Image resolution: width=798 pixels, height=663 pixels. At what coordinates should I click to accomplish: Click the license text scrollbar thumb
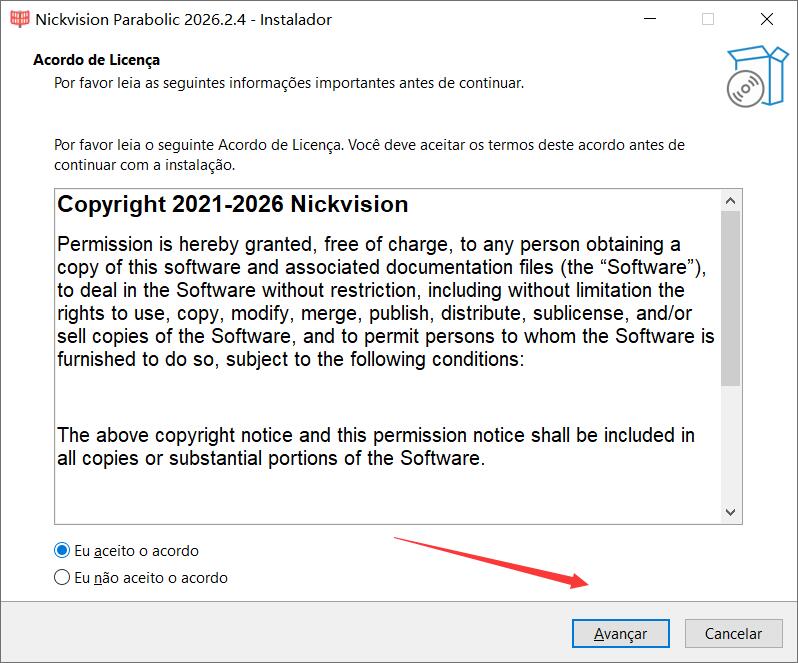click(x=730, y=298)
